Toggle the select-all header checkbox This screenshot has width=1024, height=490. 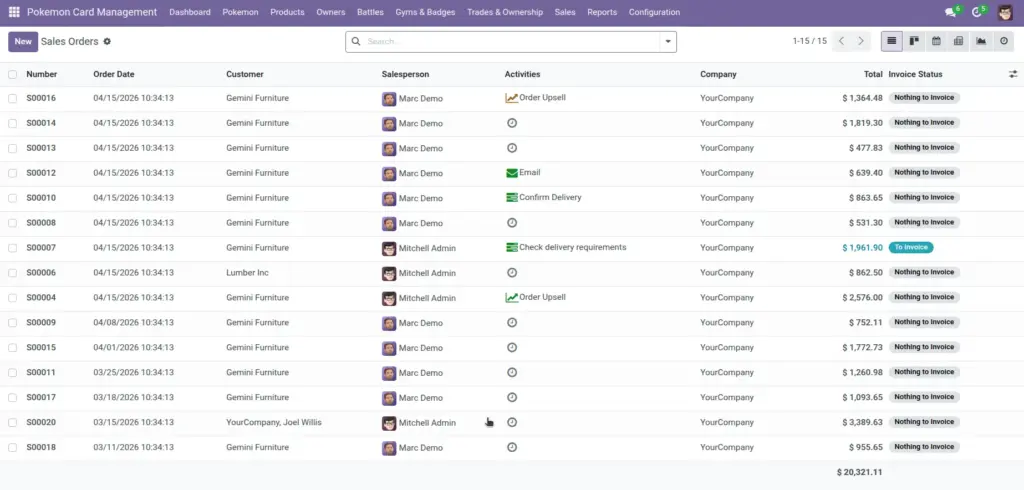click(12, 74)
